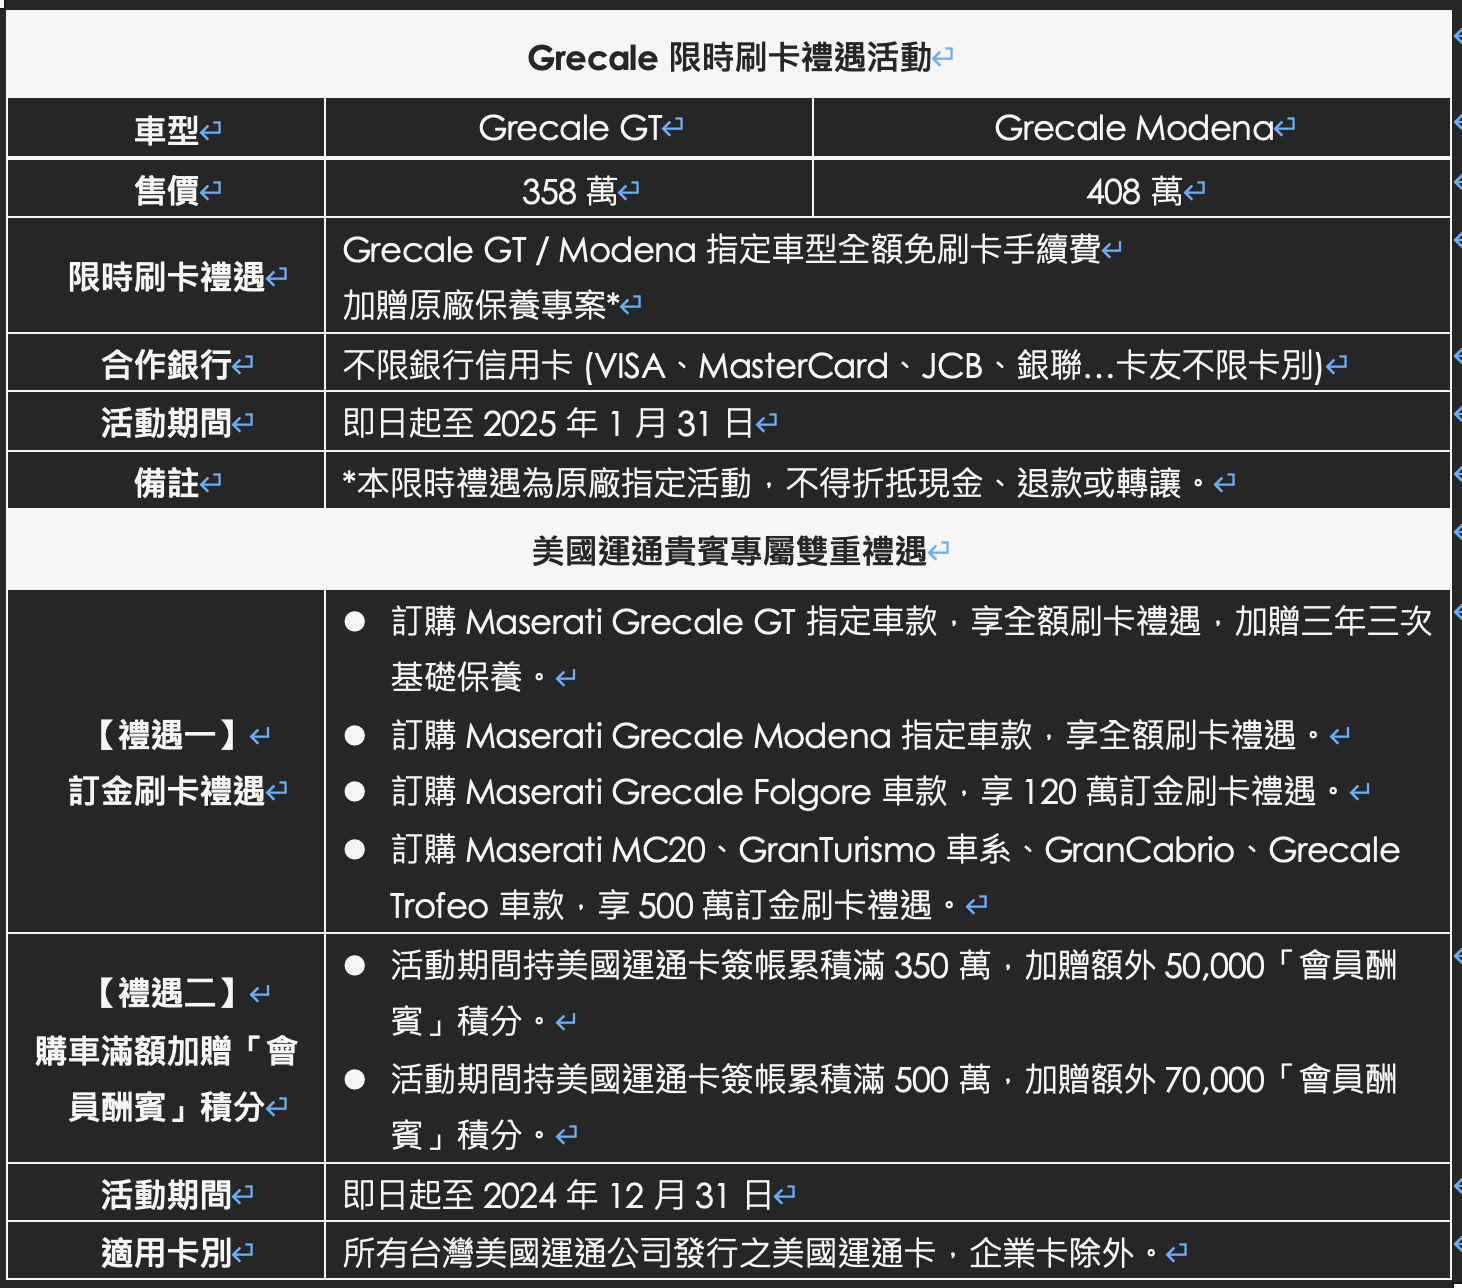Click the "合作銀行" row label
This screenshot has height=1288, width=1462.
click(x=166, y=365)
